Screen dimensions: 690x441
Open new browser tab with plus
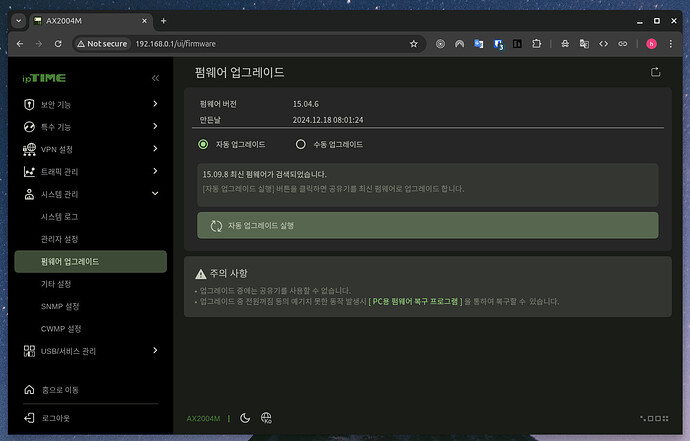point(164,21)
